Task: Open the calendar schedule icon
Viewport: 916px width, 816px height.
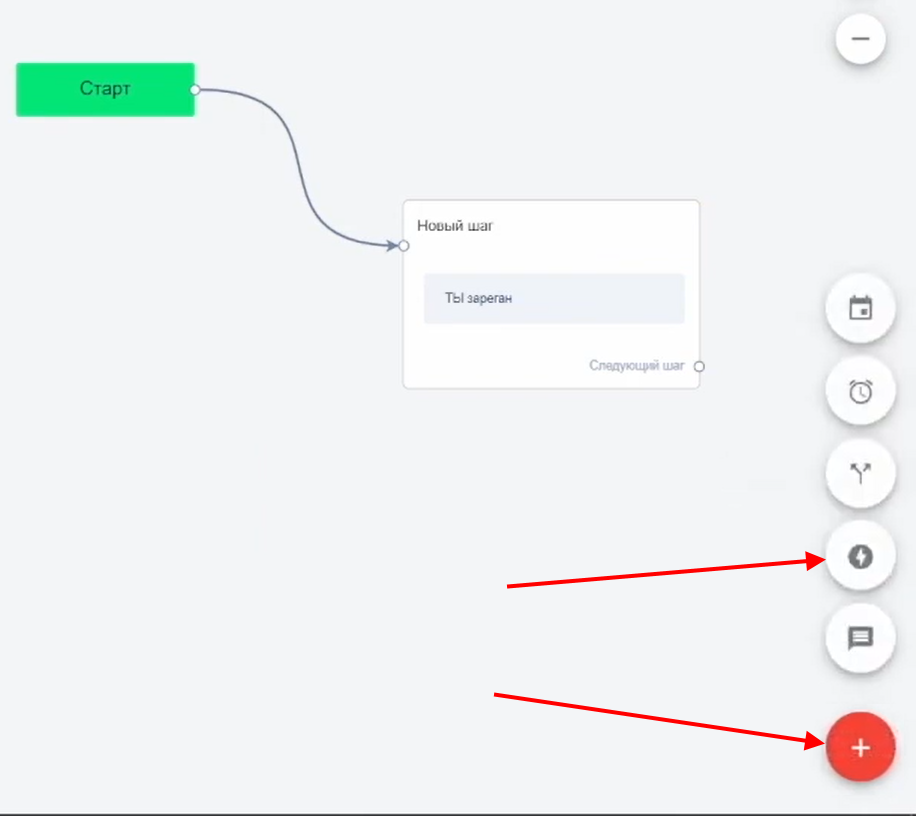Action: click(860, 309)
